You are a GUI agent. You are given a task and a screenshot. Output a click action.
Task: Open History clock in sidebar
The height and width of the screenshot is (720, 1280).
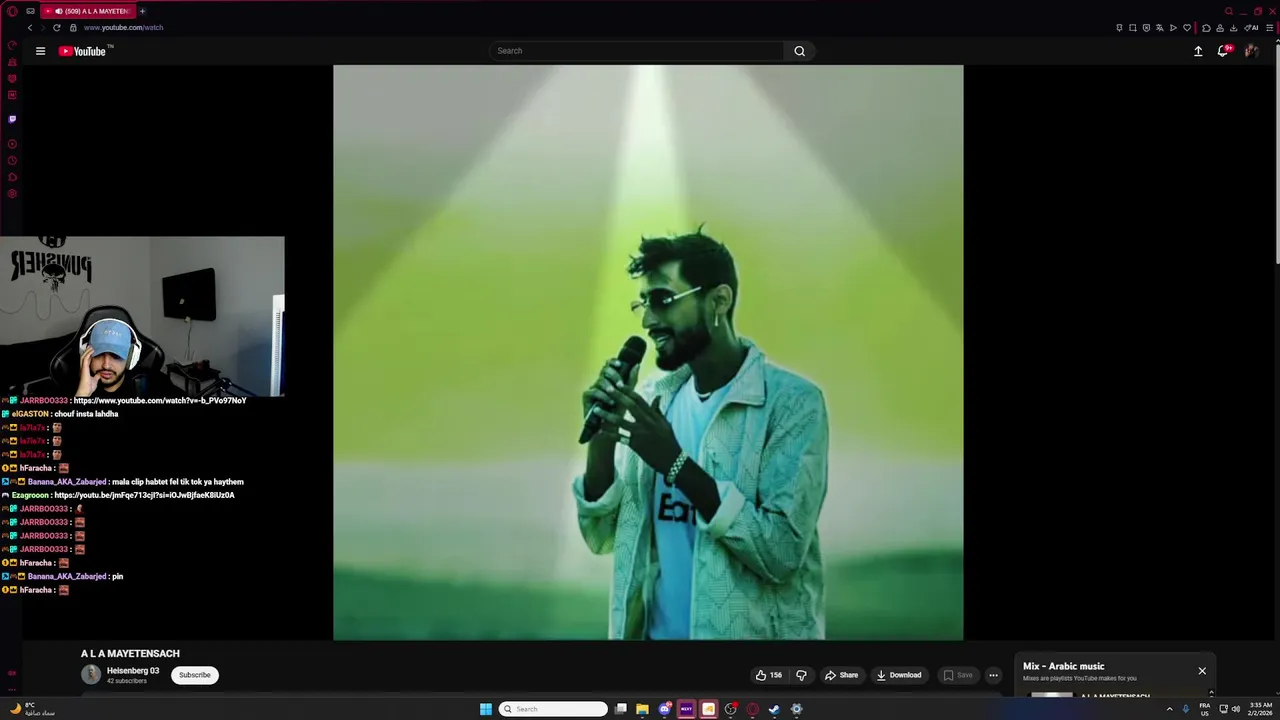12,160
